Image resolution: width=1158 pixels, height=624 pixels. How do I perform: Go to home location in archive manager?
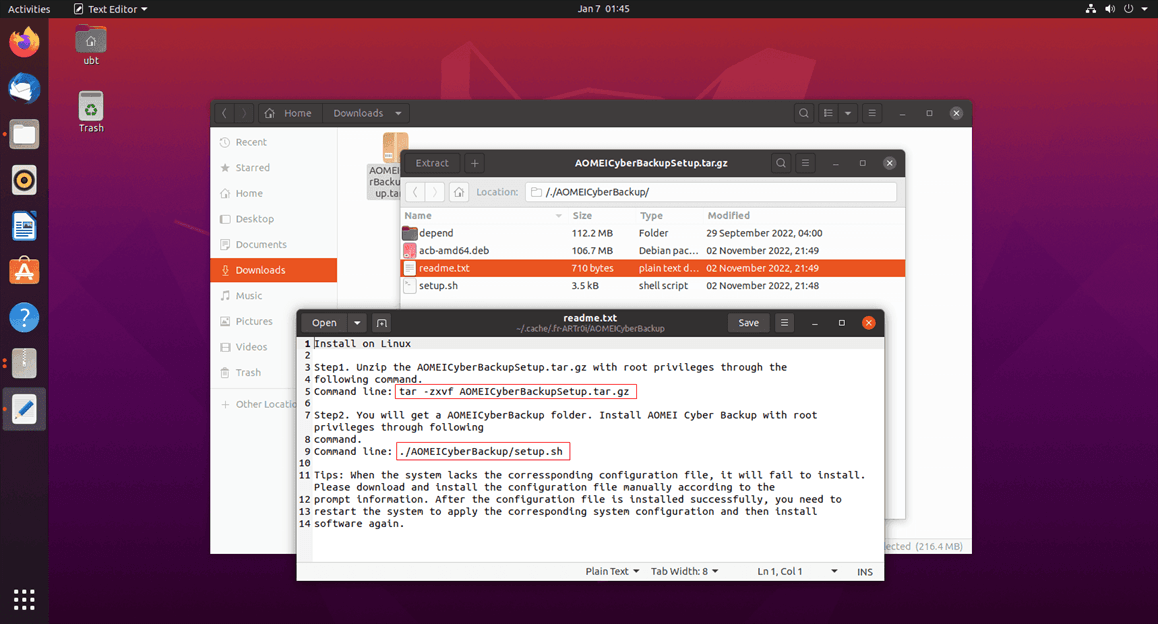pyautogui.click(x=458, y=192)
